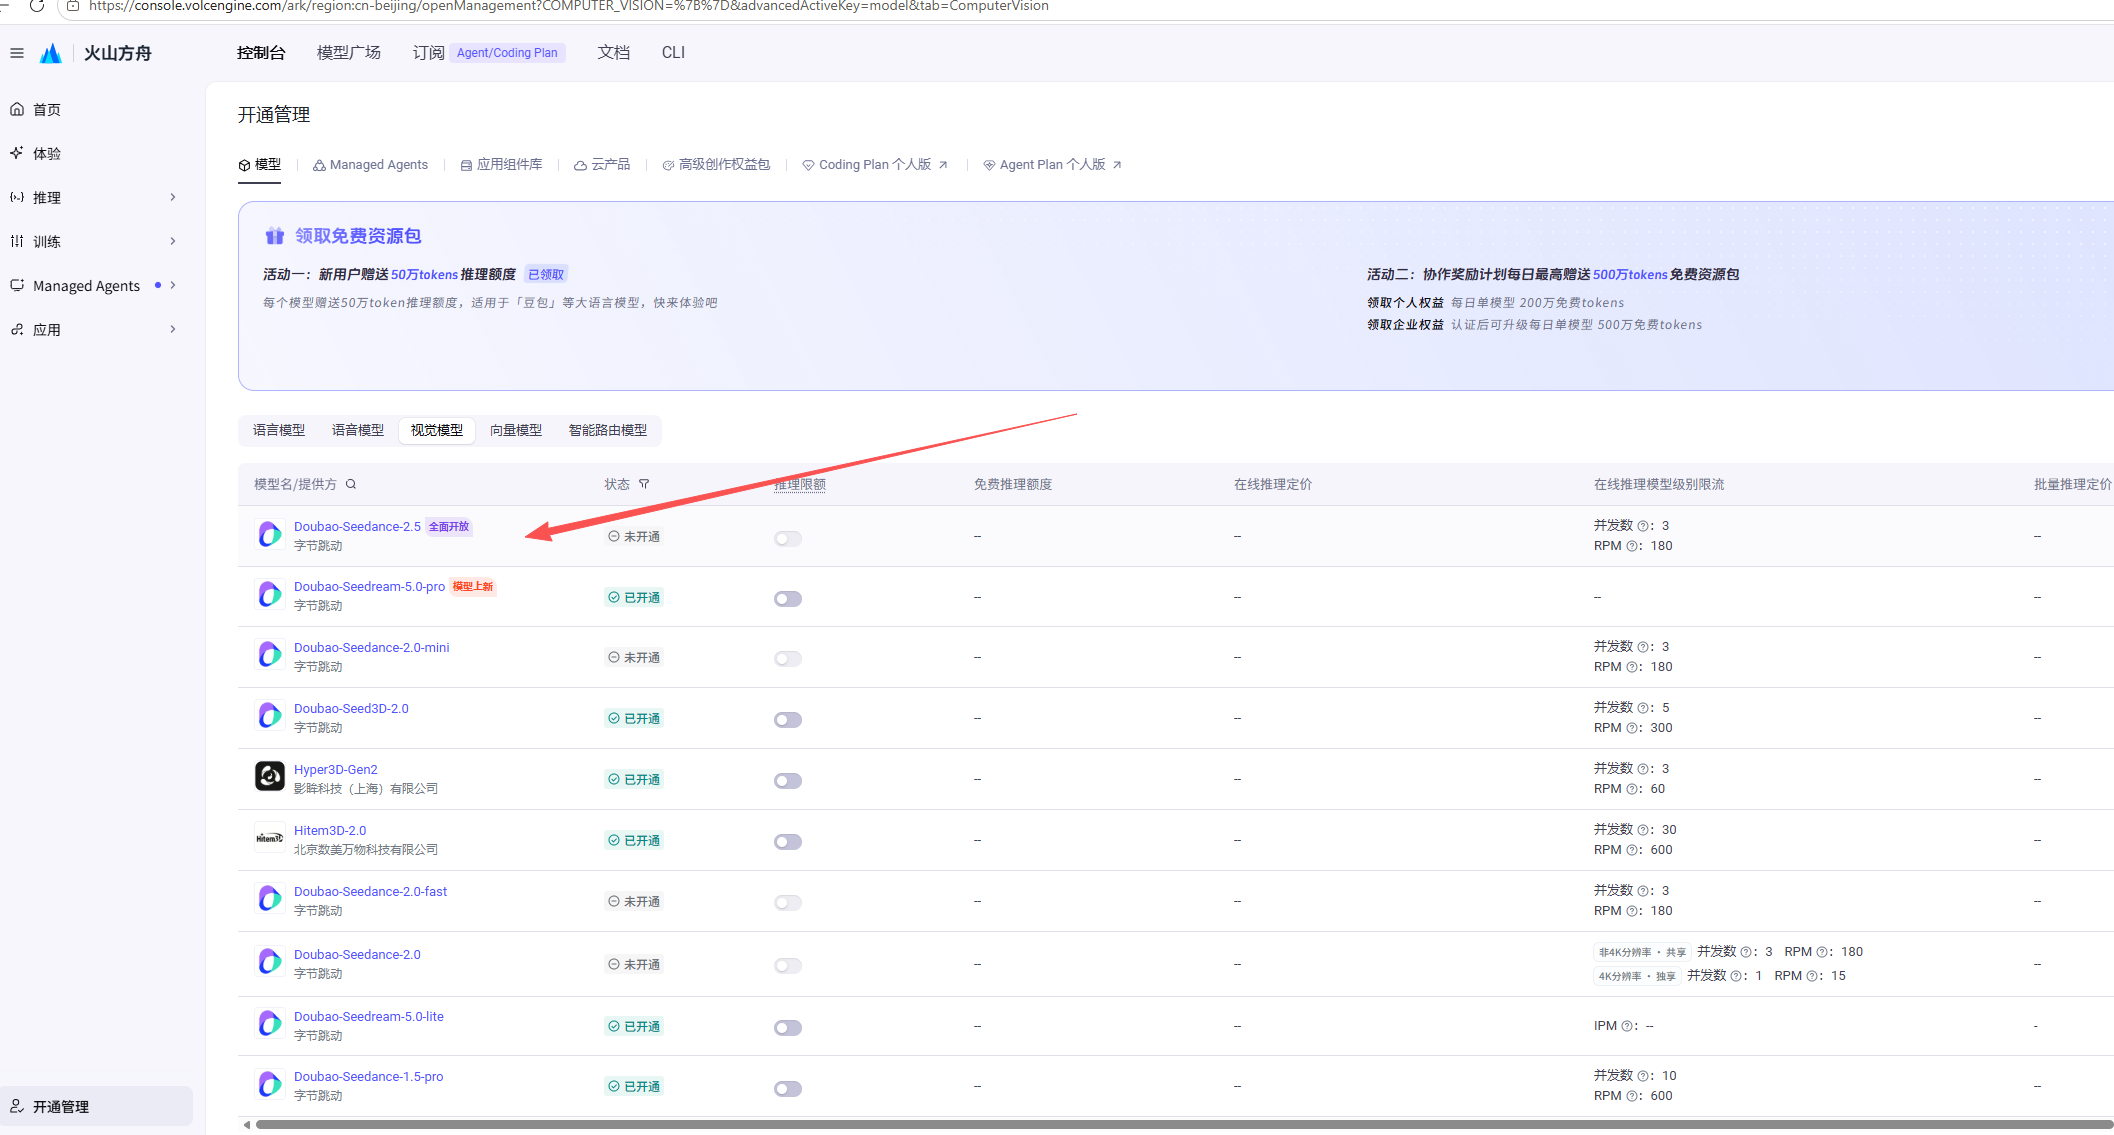This screenshot has width=2114, height=1135.
Task: Click the Hitem3D-2.0 provider logo
Action: (269, 838)
